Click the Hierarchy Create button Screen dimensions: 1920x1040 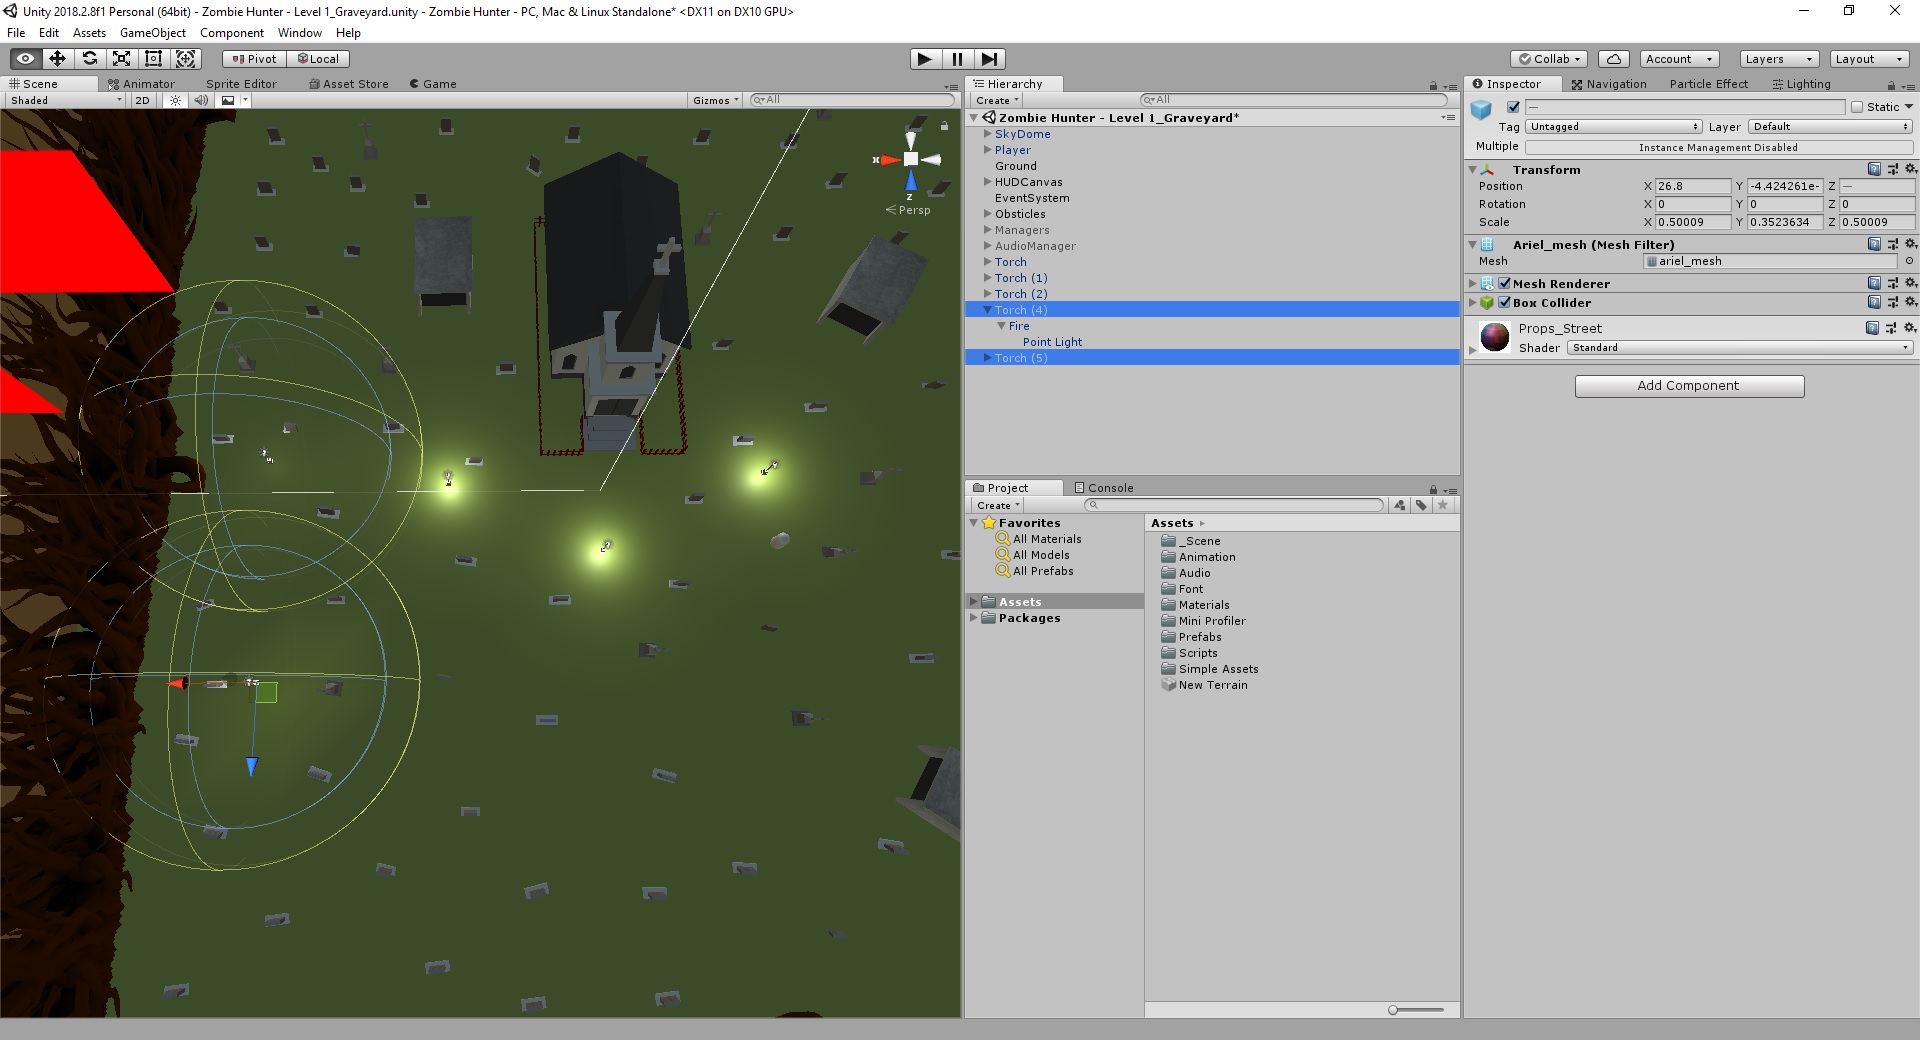(997, 100)
